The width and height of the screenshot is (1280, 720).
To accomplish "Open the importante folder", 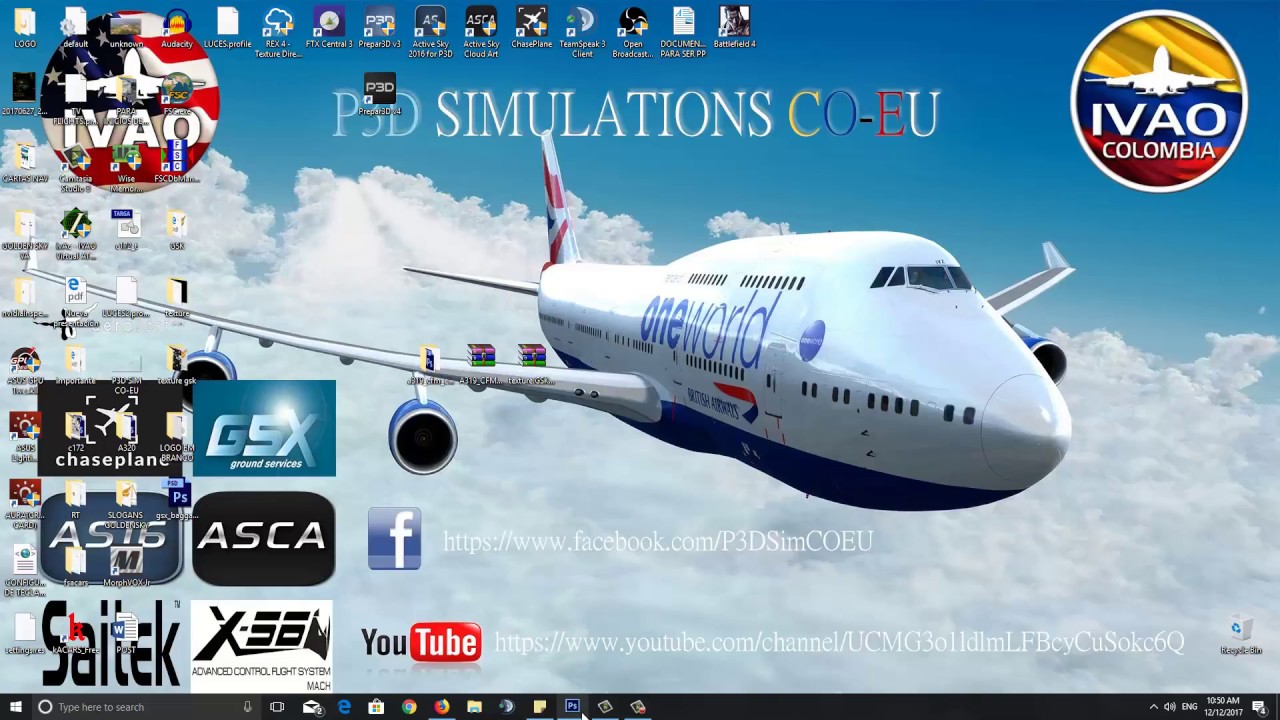I will click(75, 365).
